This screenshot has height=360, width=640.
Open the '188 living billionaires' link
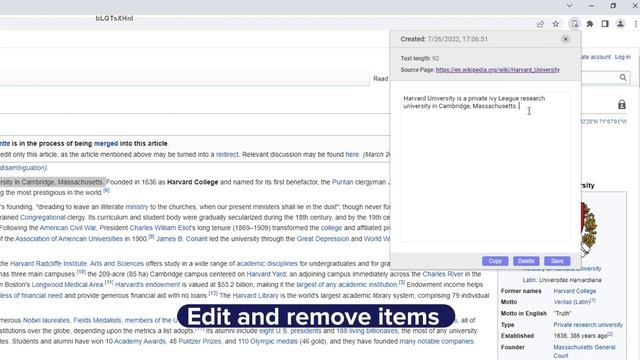[x=367, y=331]
